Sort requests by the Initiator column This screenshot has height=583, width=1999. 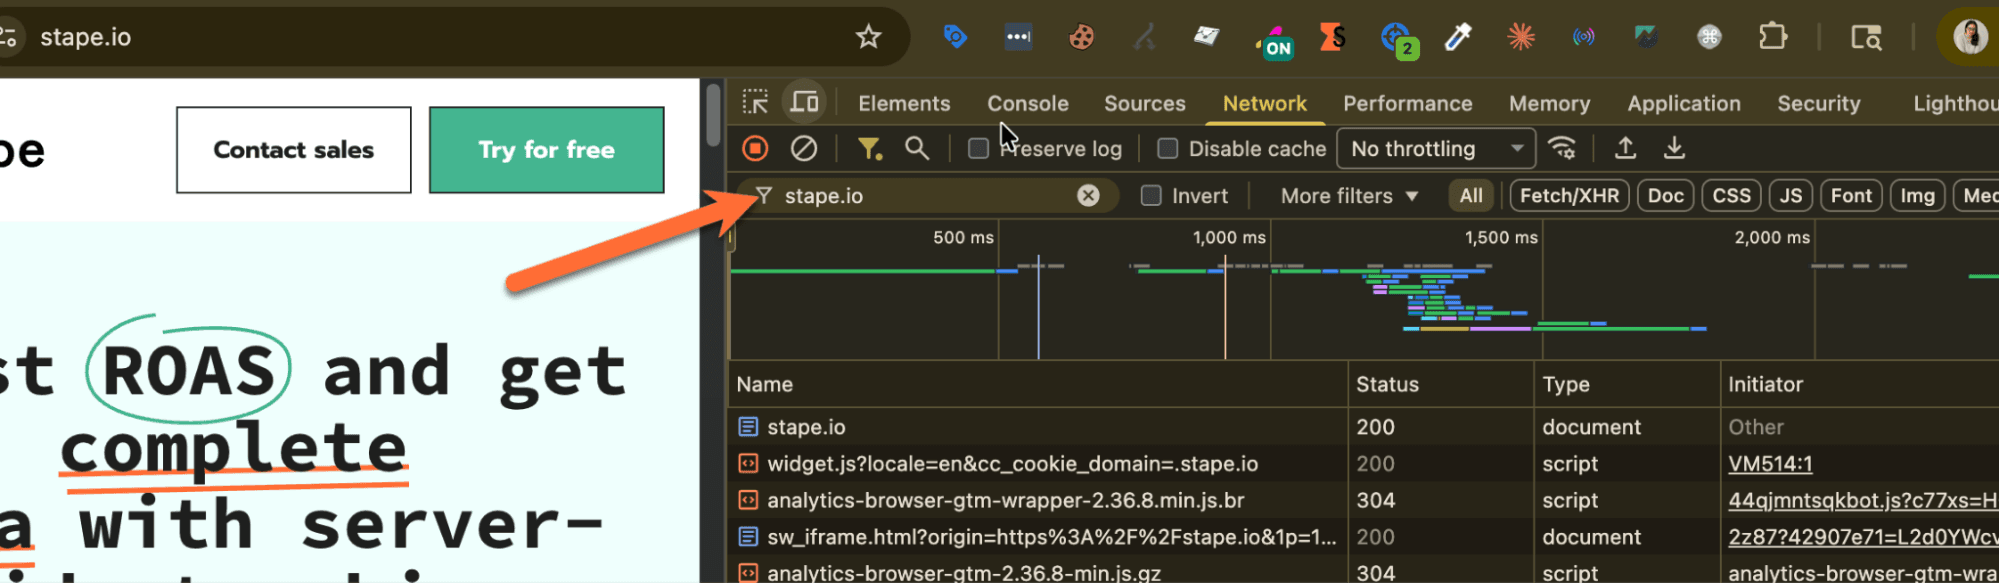point(1860,384)
